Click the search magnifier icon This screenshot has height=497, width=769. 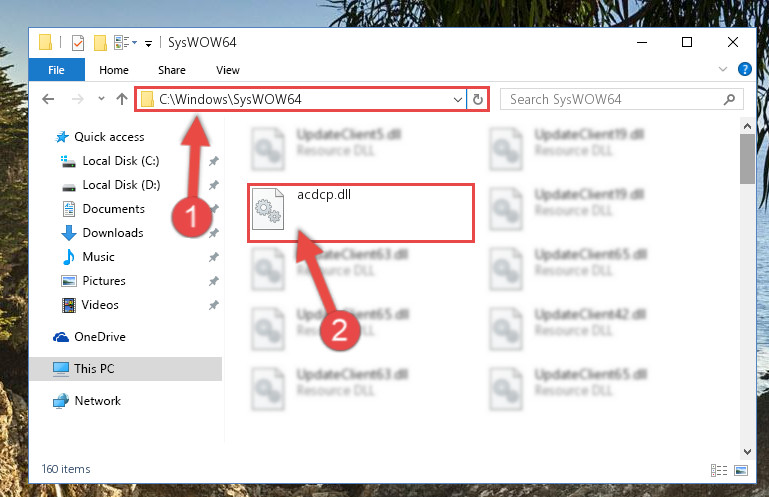(x=729, y=100)
